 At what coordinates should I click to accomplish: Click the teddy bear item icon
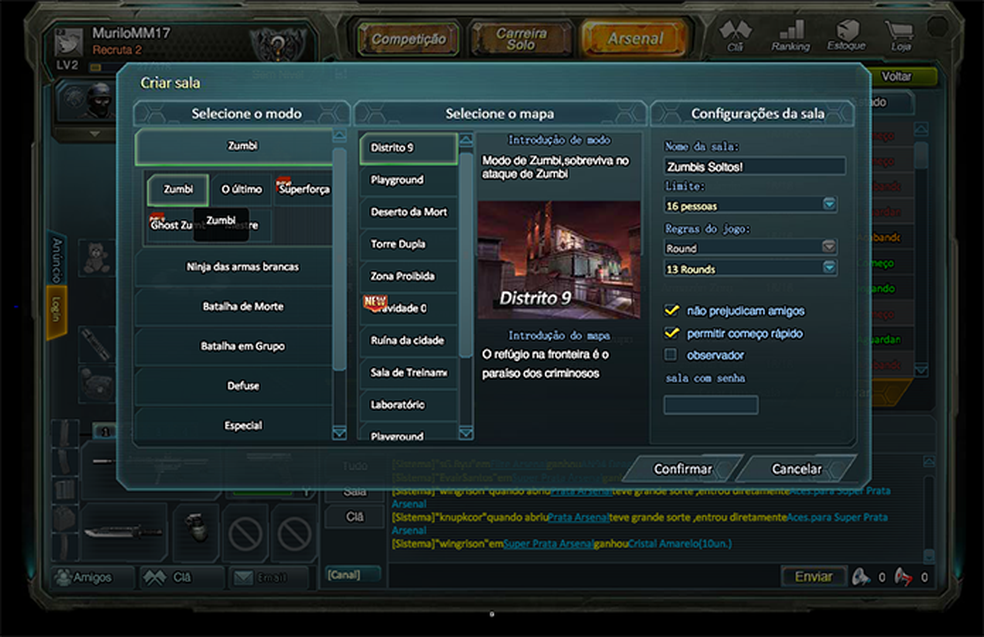[96, 257]
